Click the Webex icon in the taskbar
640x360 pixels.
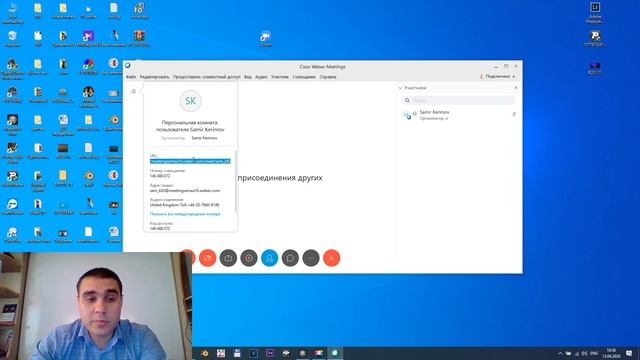tap(335, 353)
